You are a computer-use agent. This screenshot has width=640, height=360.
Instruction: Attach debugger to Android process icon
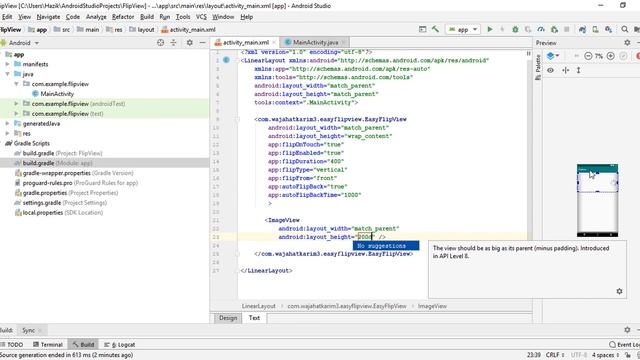pos(554,29)
